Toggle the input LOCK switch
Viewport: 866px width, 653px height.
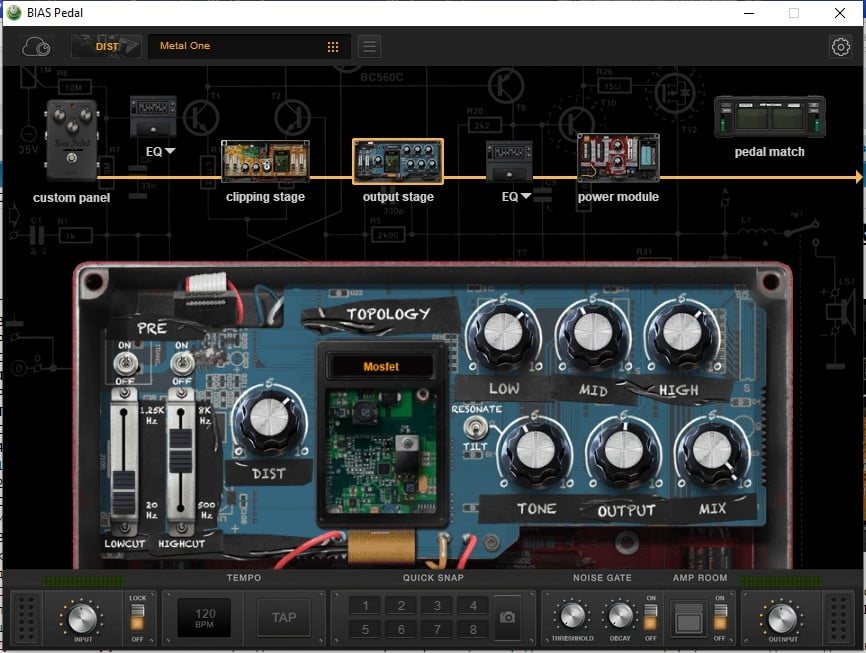pyautogui.click(x=137, y=618)
